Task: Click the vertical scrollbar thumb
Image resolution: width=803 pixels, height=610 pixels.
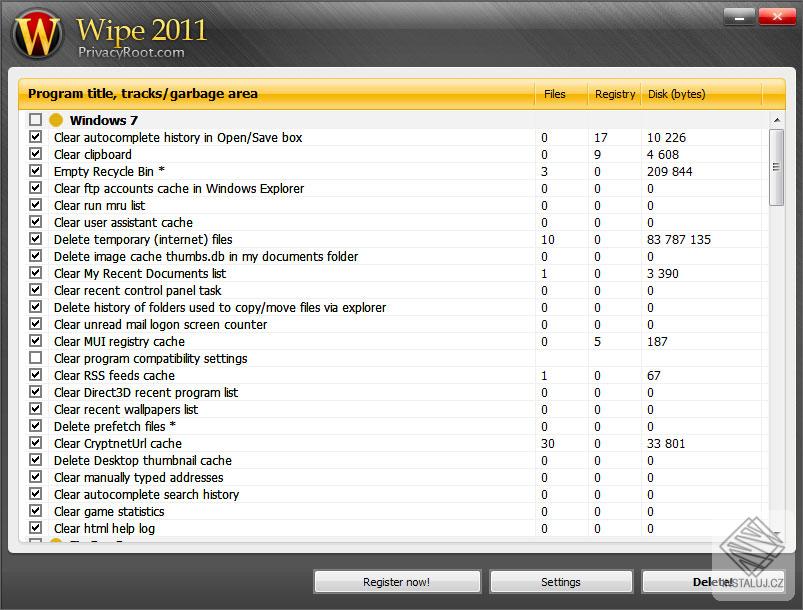Action: (776, 167)
